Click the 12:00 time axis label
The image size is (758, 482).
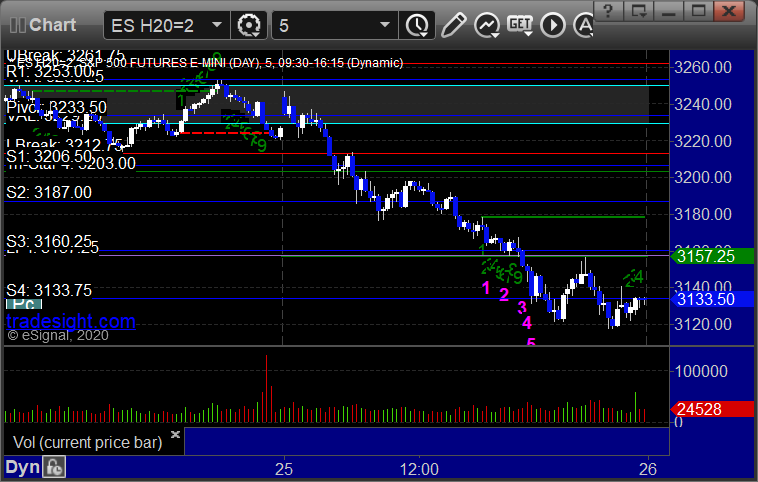click(419, 469)
